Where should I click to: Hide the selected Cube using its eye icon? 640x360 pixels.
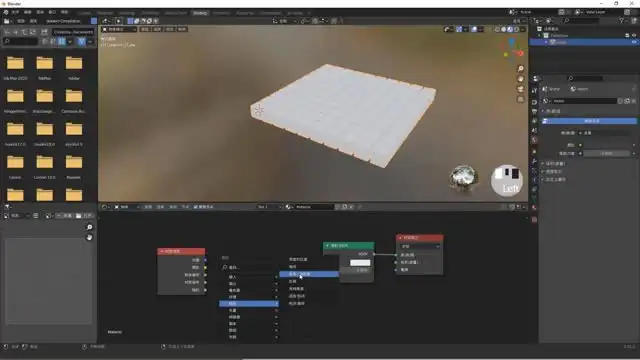pos(634,42)
